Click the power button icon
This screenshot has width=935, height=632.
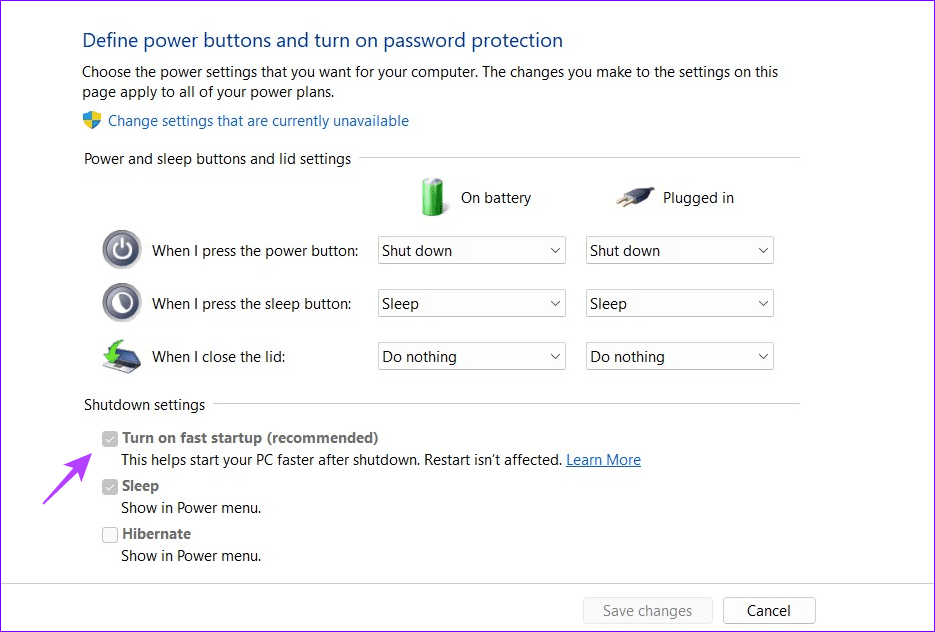[122, 250]
